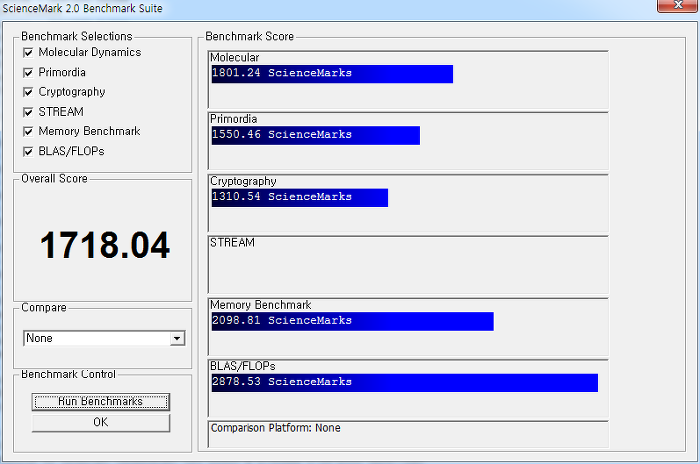The image size is (700, 464).
Task: Click the Run Benchmarks button
Action: click(x=101, y=402)
